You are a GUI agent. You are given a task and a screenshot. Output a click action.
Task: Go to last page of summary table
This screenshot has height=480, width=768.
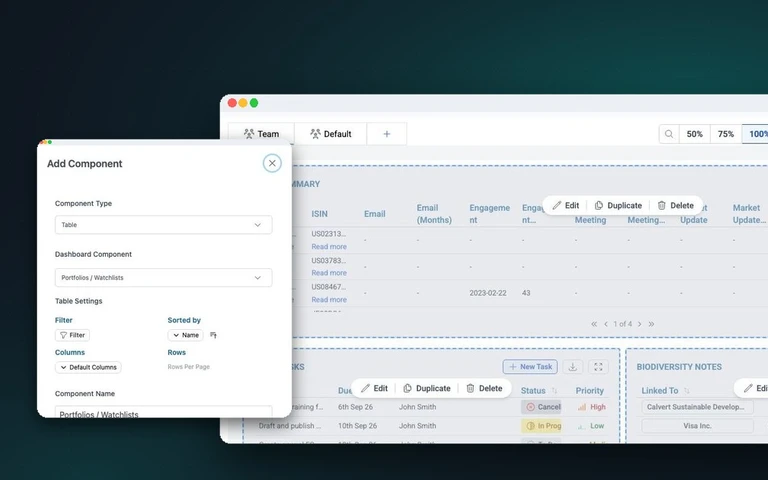click(651, 324)
